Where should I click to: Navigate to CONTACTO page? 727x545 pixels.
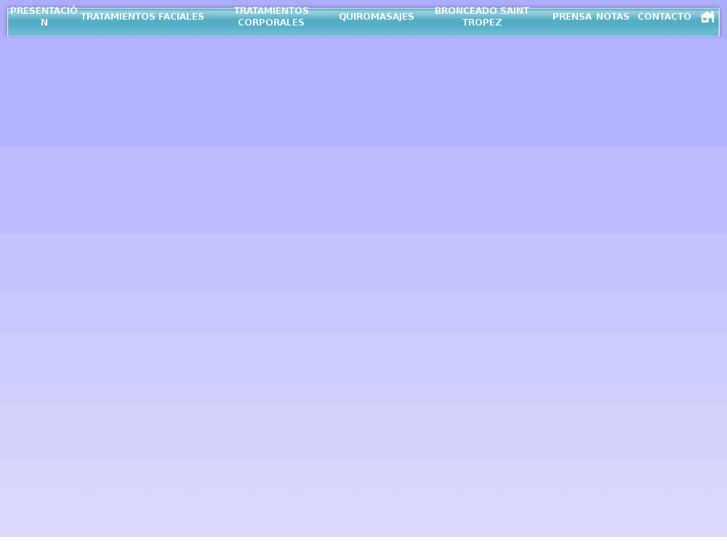pyautogui.click(x=664, y=17)
